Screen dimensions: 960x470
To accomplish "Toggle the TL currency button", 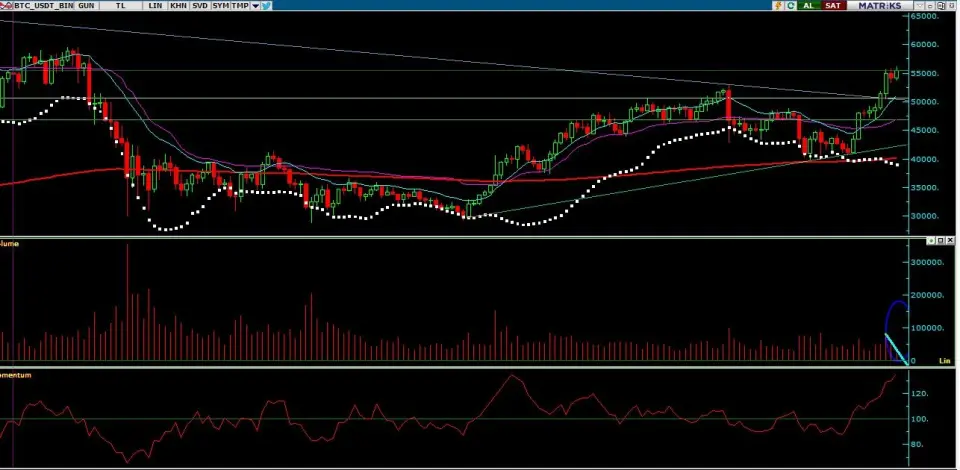I will pos(120,6).
